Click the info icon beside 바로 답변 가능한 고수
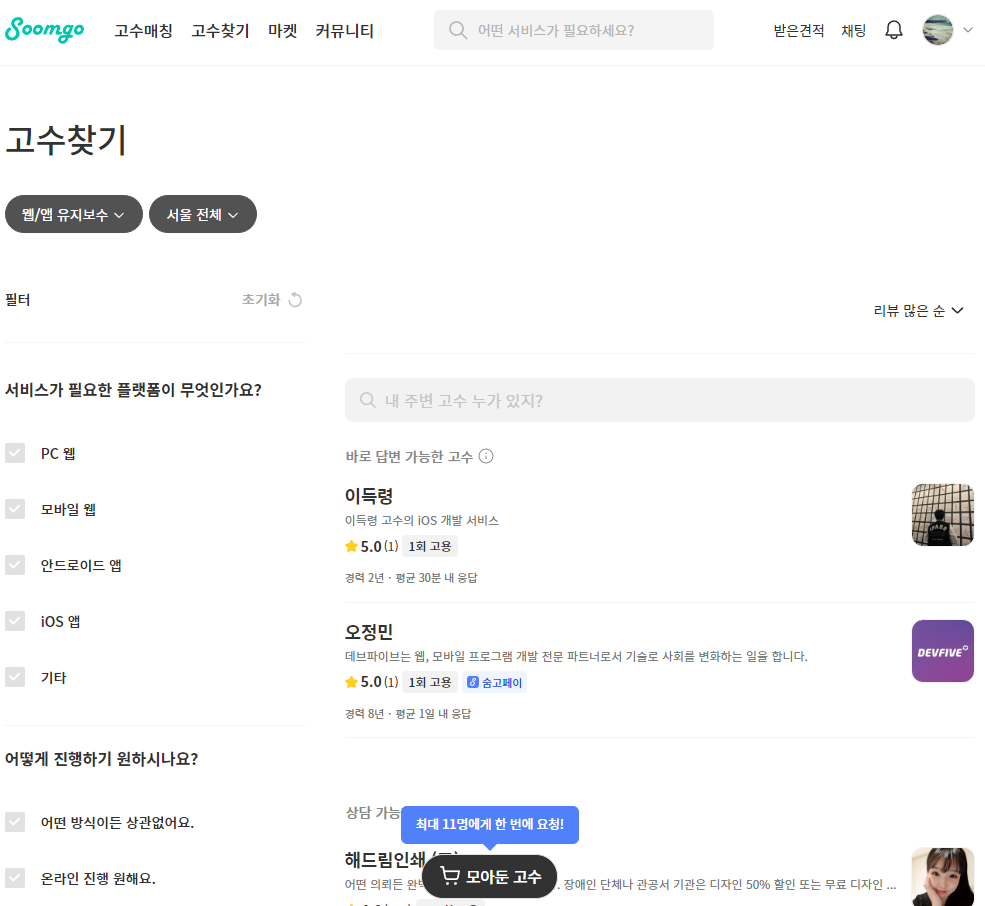This screenshot has width=985, height=906. pyautogui.click(x=486, y=457)
